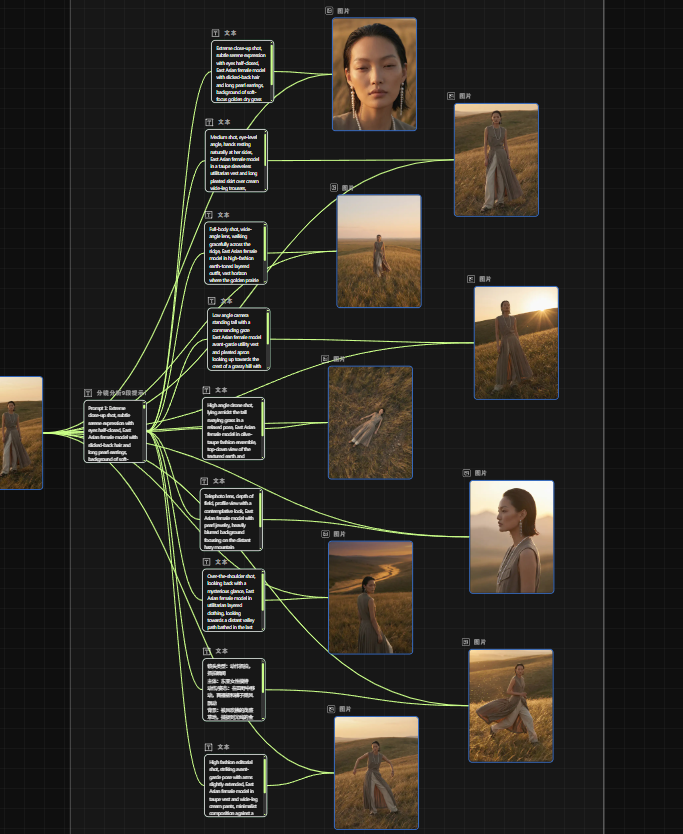Click the T icon above the Extreme close-up text node
Viewport: 683px width, 834px height.
pyautogui.click(x=215, y=33)
